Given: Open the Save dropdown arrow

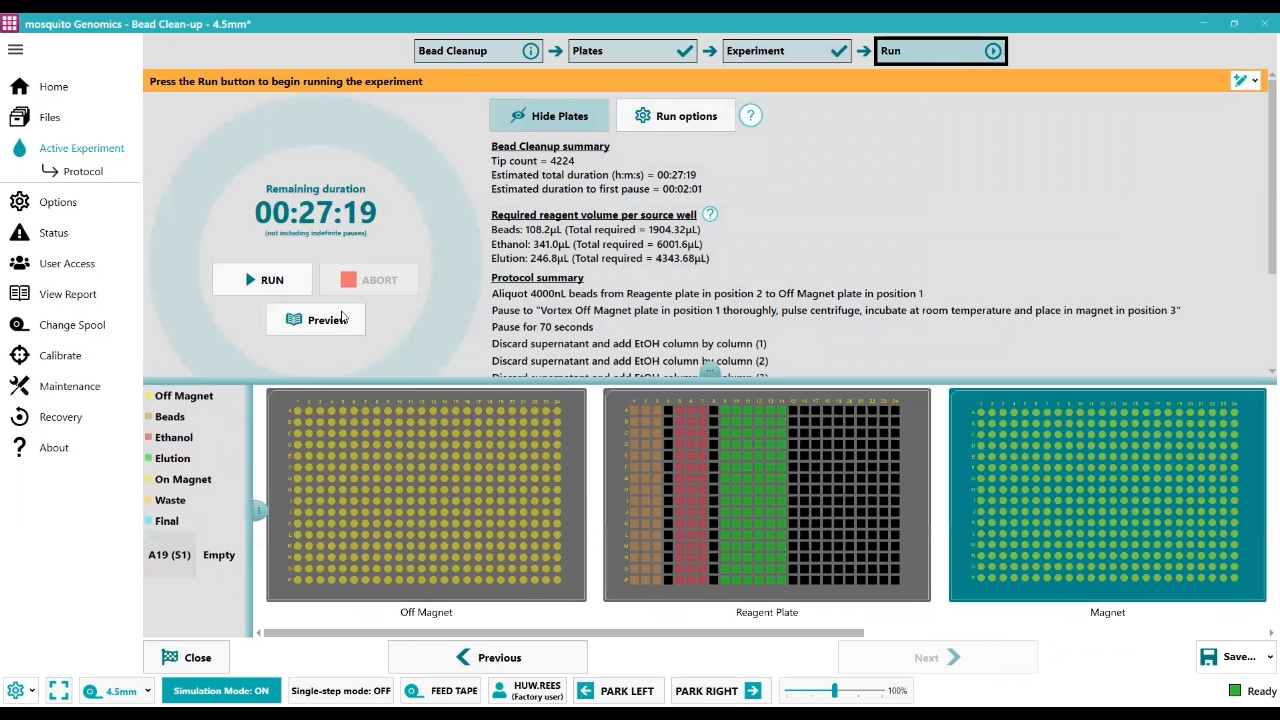Looking at the screenshot, I should click(1270, 657).
